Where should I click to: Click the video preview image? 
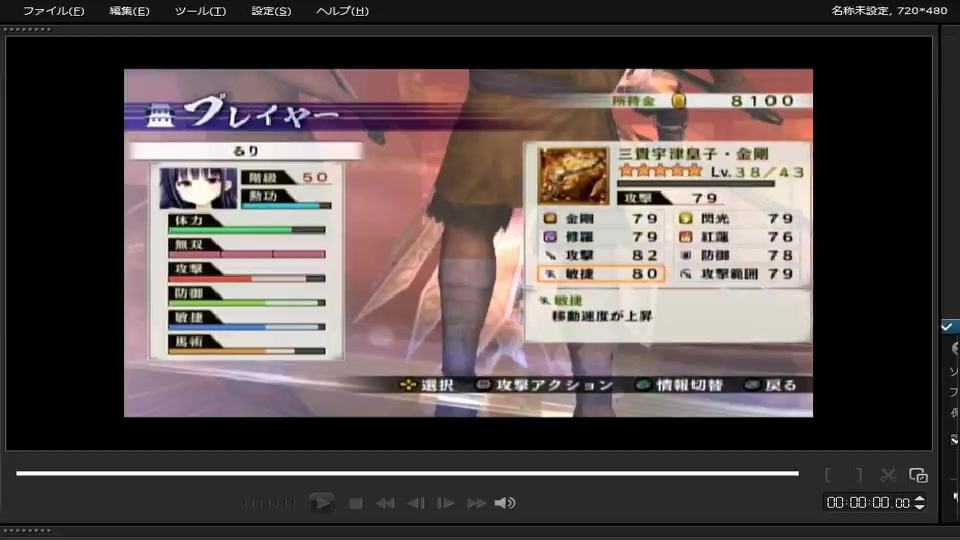(x=468, y=243)
